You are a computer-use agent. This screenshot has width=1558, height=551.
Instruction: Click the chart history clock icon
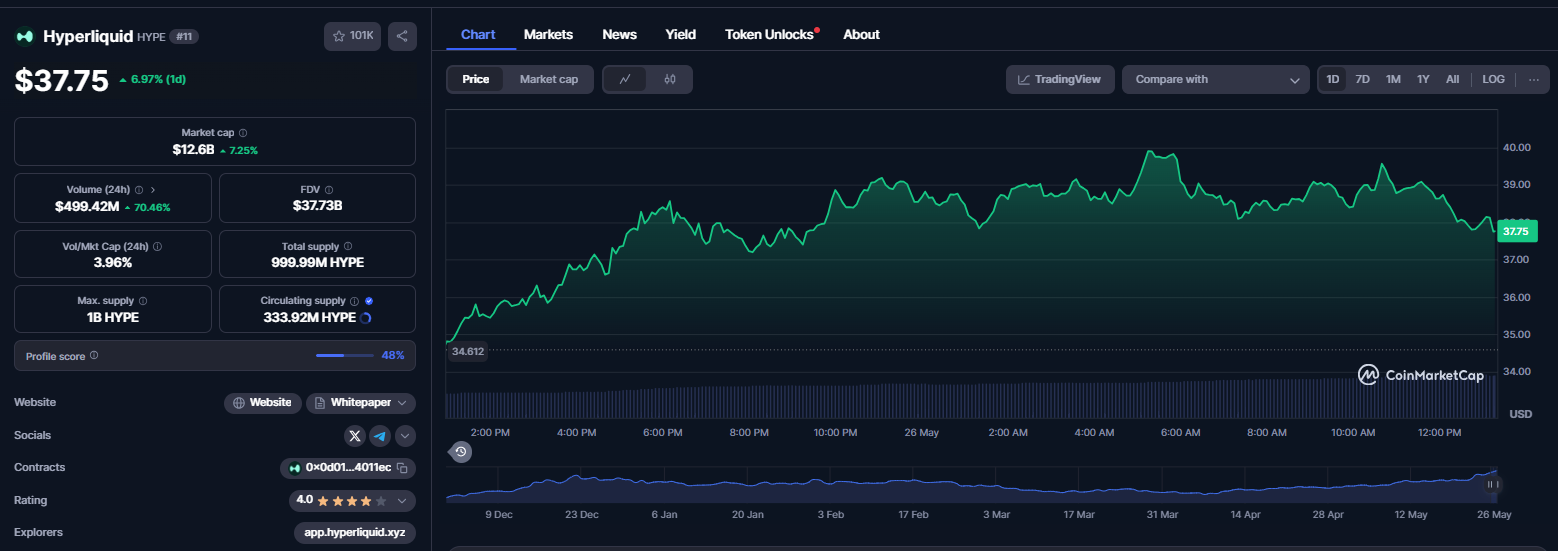(x=461, y=452)
